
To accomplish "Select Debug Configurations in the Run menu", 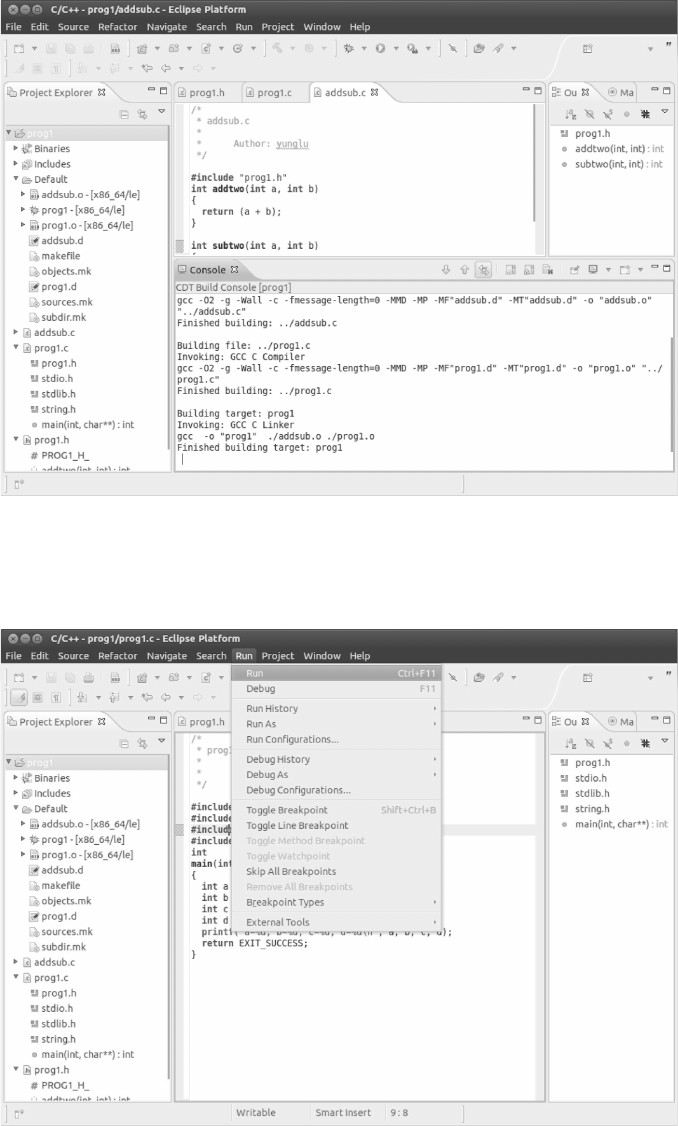I will click(337, 790).
